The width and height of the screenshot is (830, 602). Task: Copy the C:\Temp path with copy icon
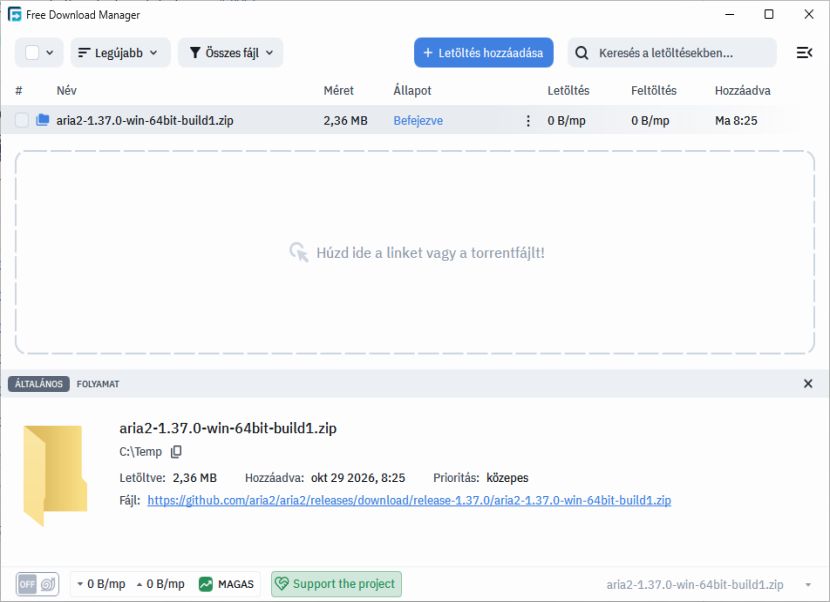(176, 452)
